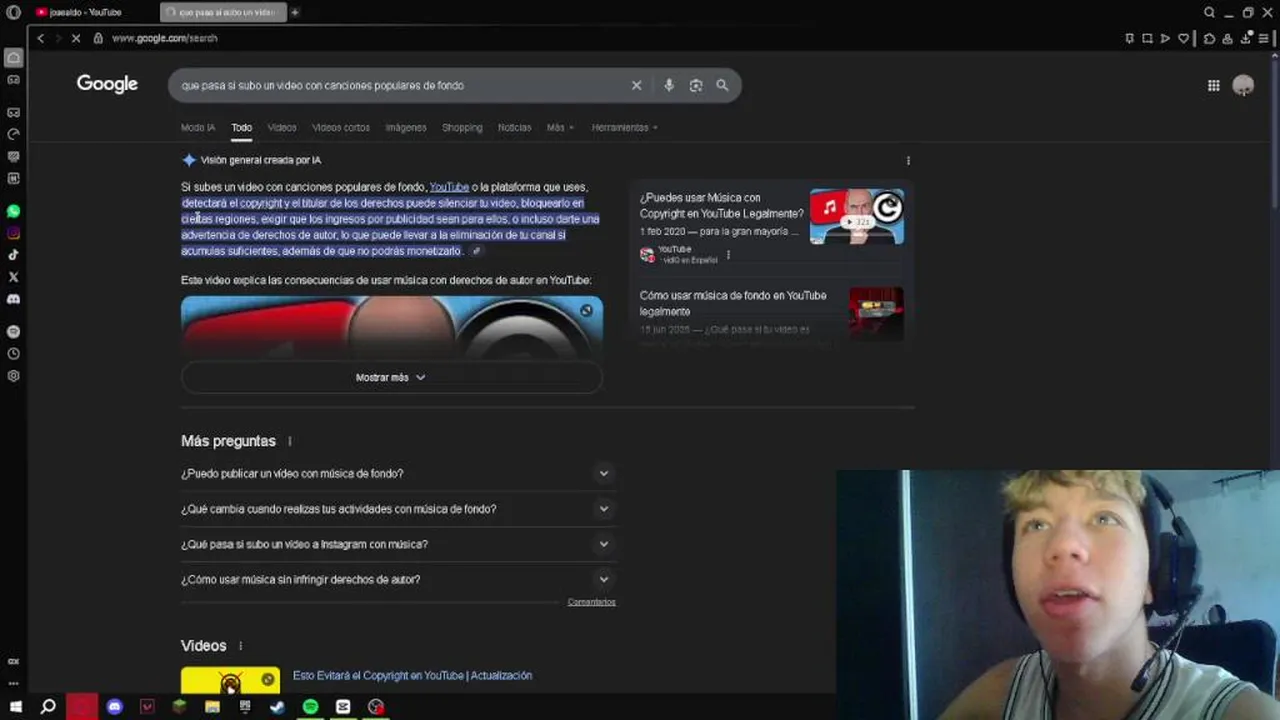Click the YouTube link in AI overview
This screenshot has height=720, width=1280.
click(449, 187)
